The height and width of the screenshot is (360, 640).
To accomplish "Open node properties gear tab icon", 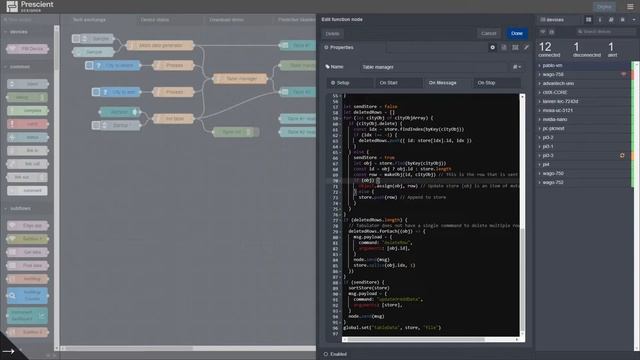I will [x=493, y=47].
